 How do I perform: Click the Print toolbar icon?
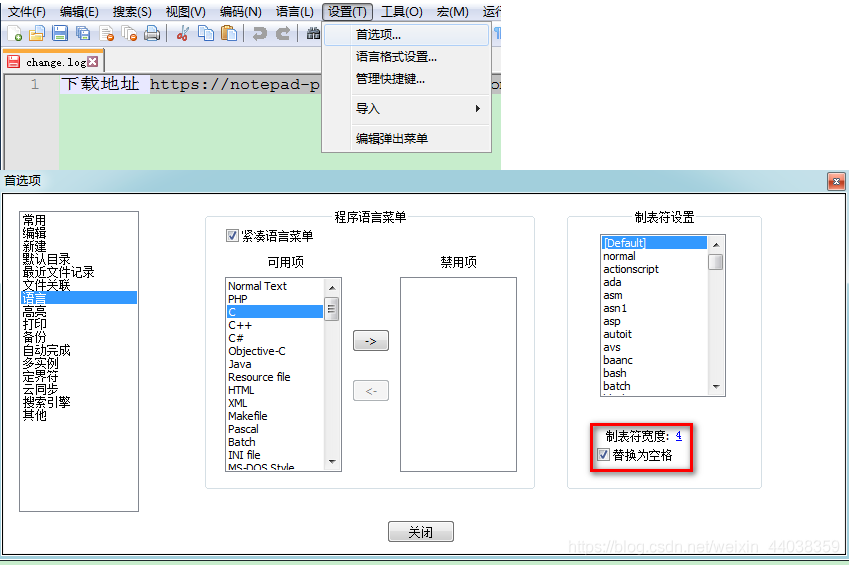[x=152, y=34]
